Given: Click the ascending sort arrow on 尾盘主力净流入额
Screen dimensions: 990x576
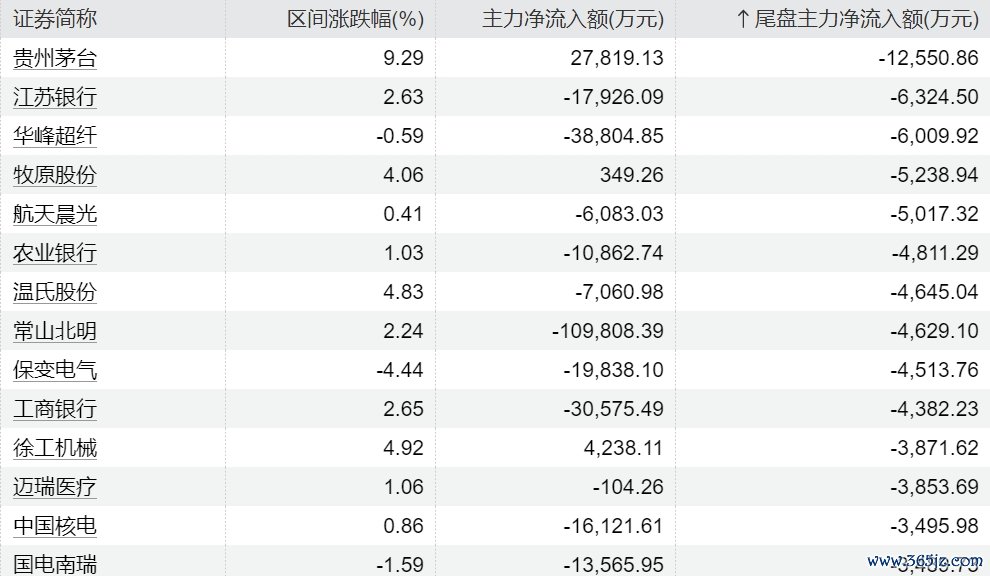Looking at the screenshot, I should click(742, 18).
